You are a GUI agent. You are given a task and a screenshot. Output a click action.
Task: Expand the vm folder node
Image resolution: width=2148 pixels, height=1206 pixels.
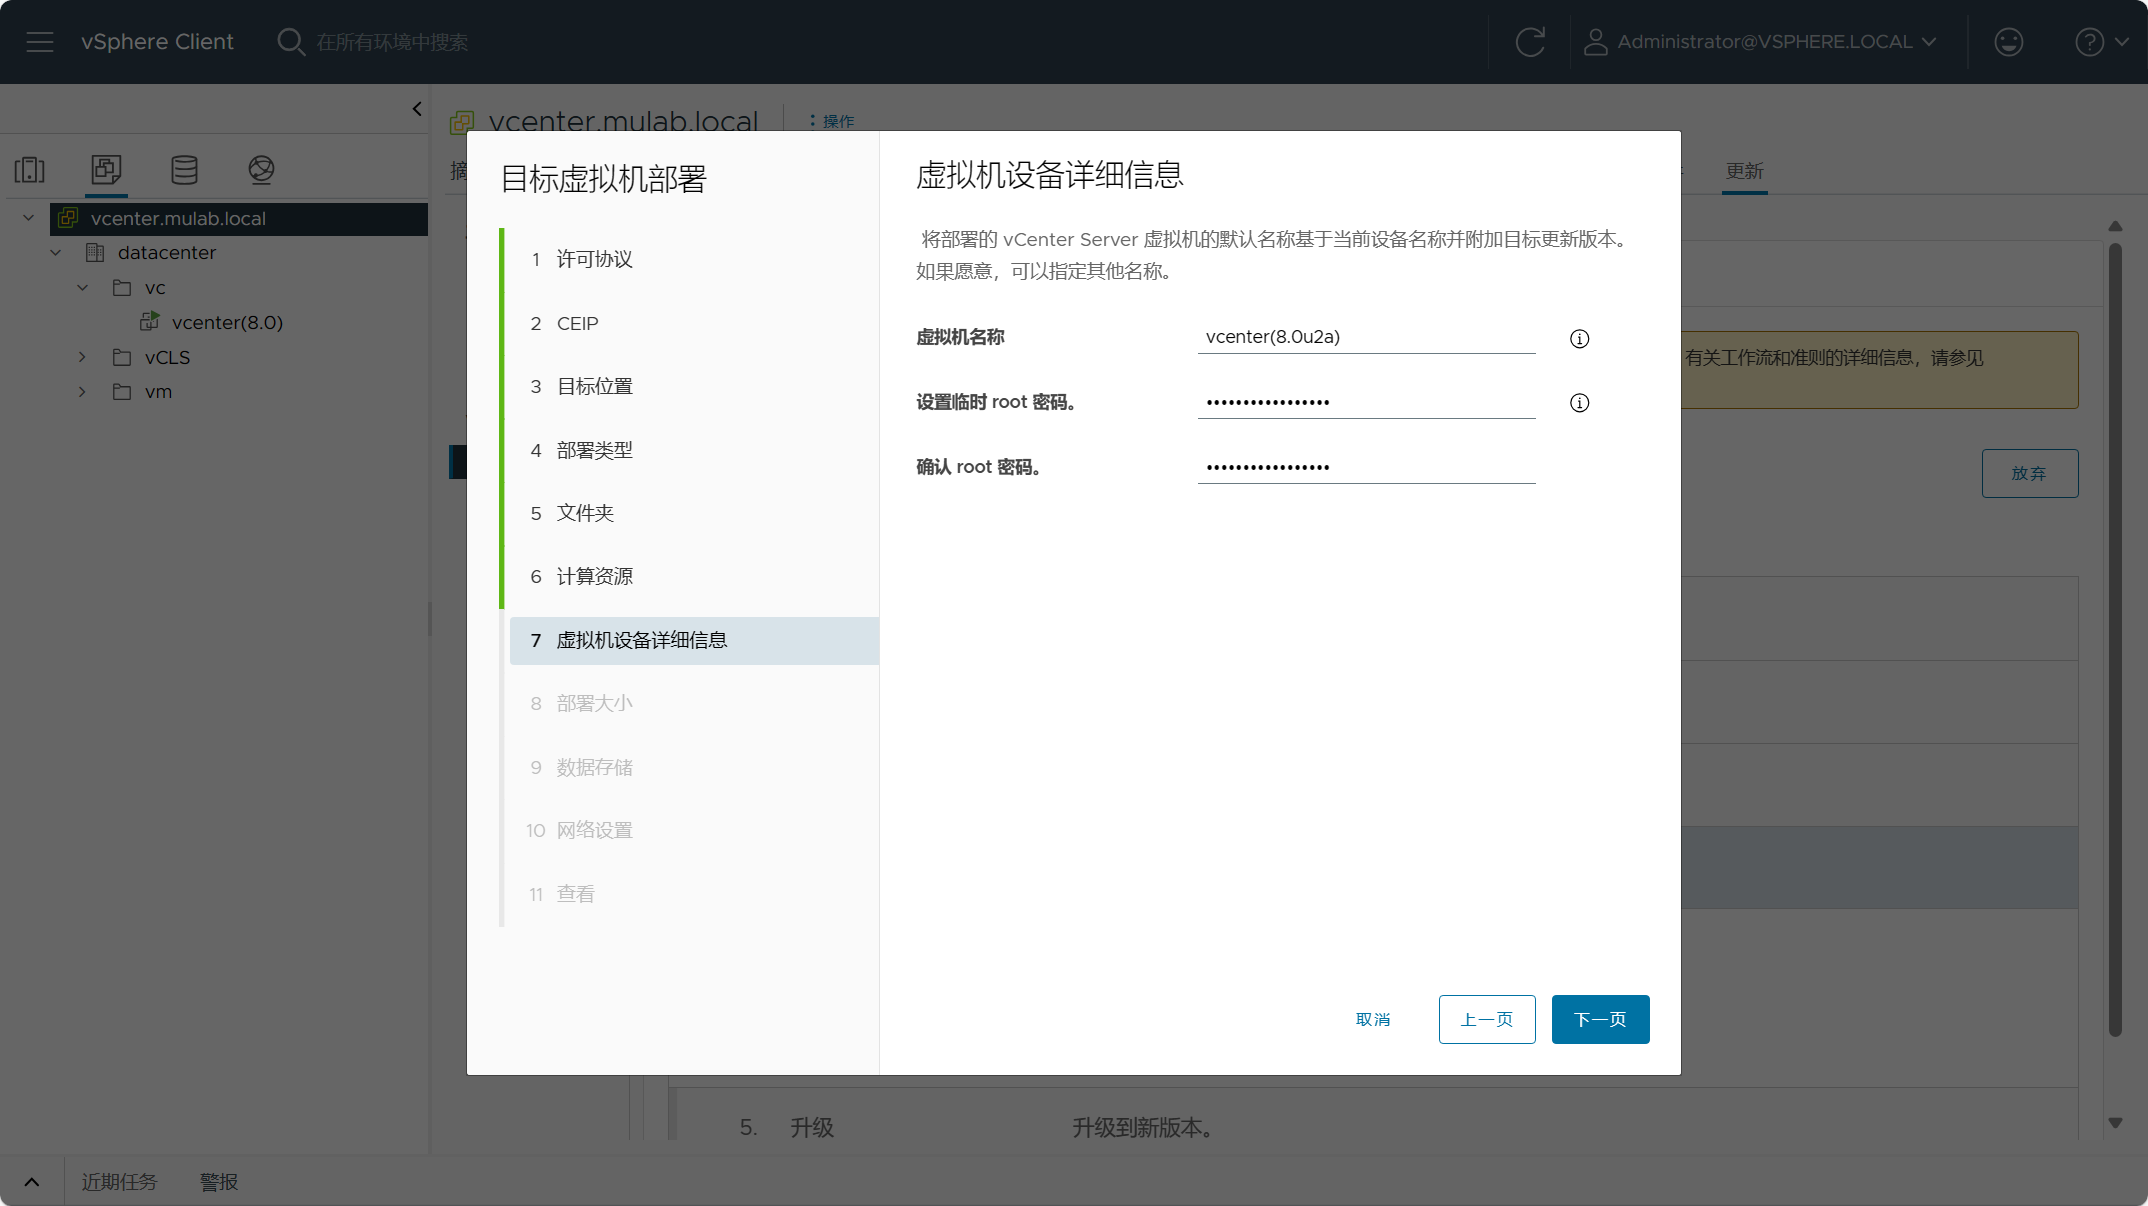(x=83, y=392)
